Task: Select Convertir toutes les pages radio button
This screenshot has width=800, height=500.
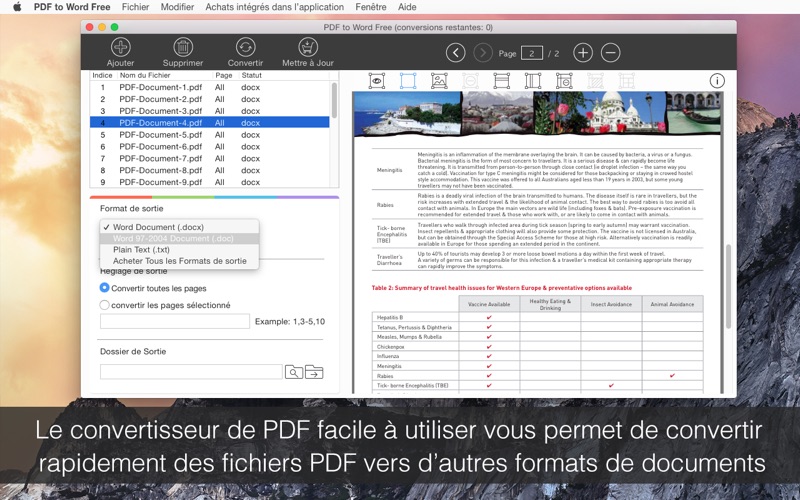Action: pos(104,288)
